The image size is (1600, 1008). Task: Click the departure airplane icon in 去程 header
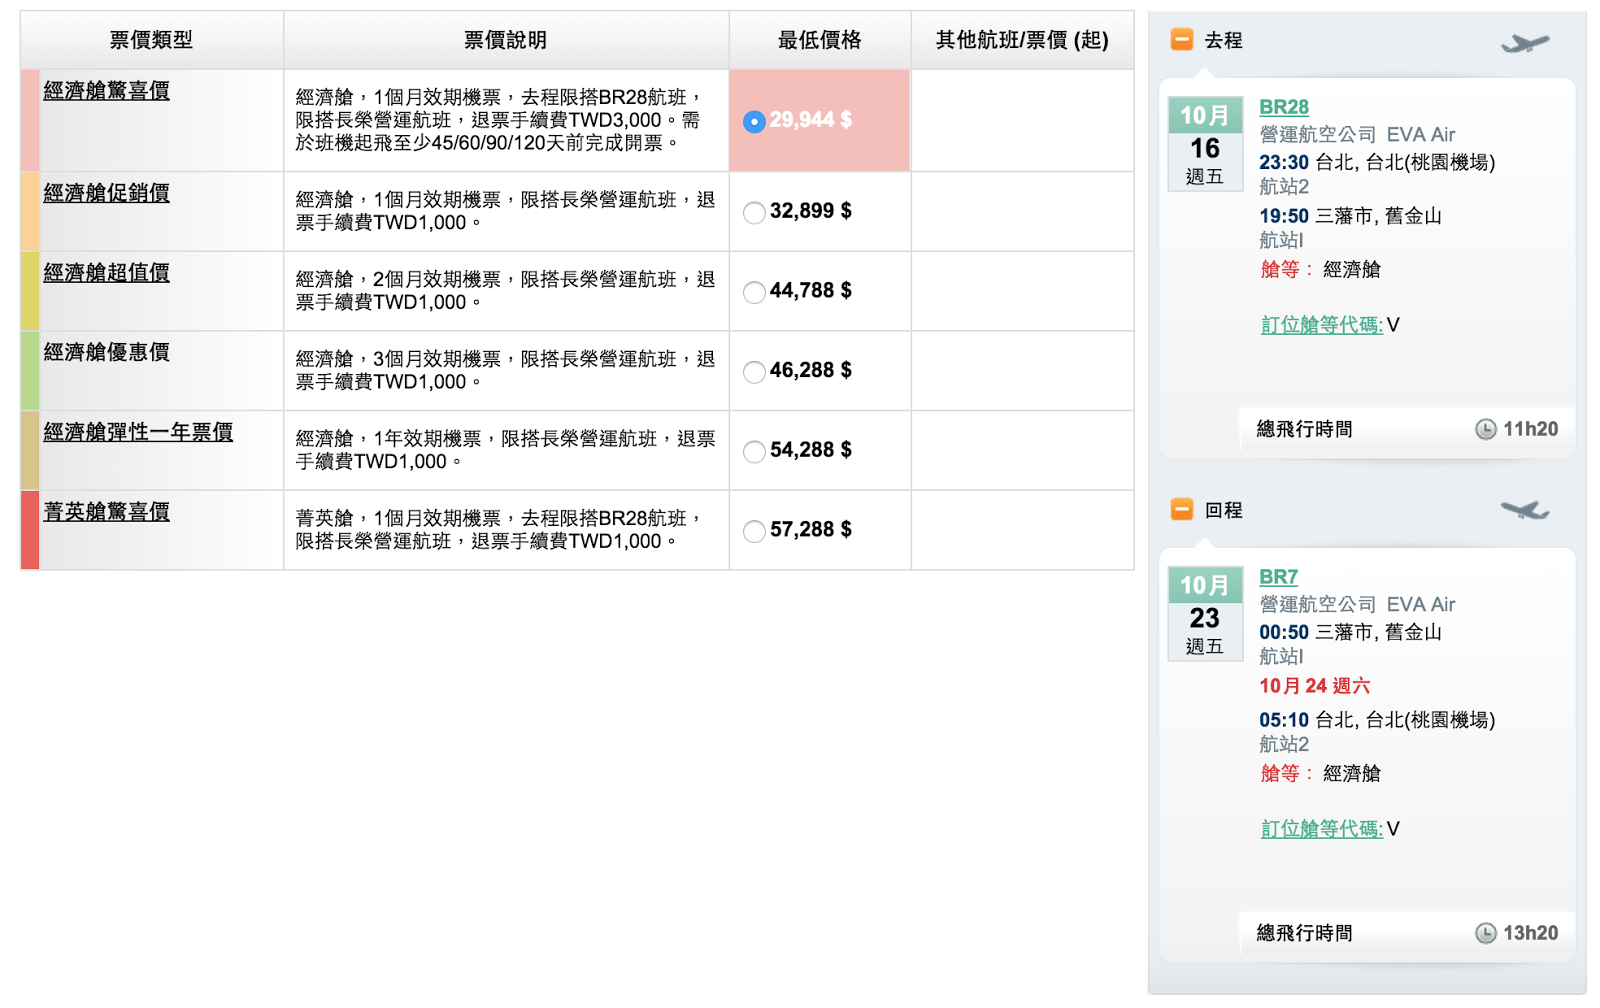(x=1524, y=42)
